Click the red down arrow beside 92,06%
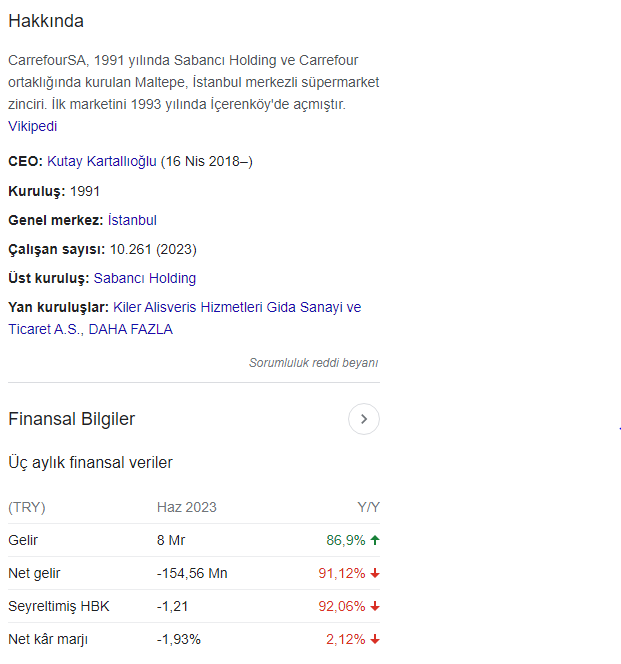The width and height of the screenshot is (621, 664). tap(374, 606)
